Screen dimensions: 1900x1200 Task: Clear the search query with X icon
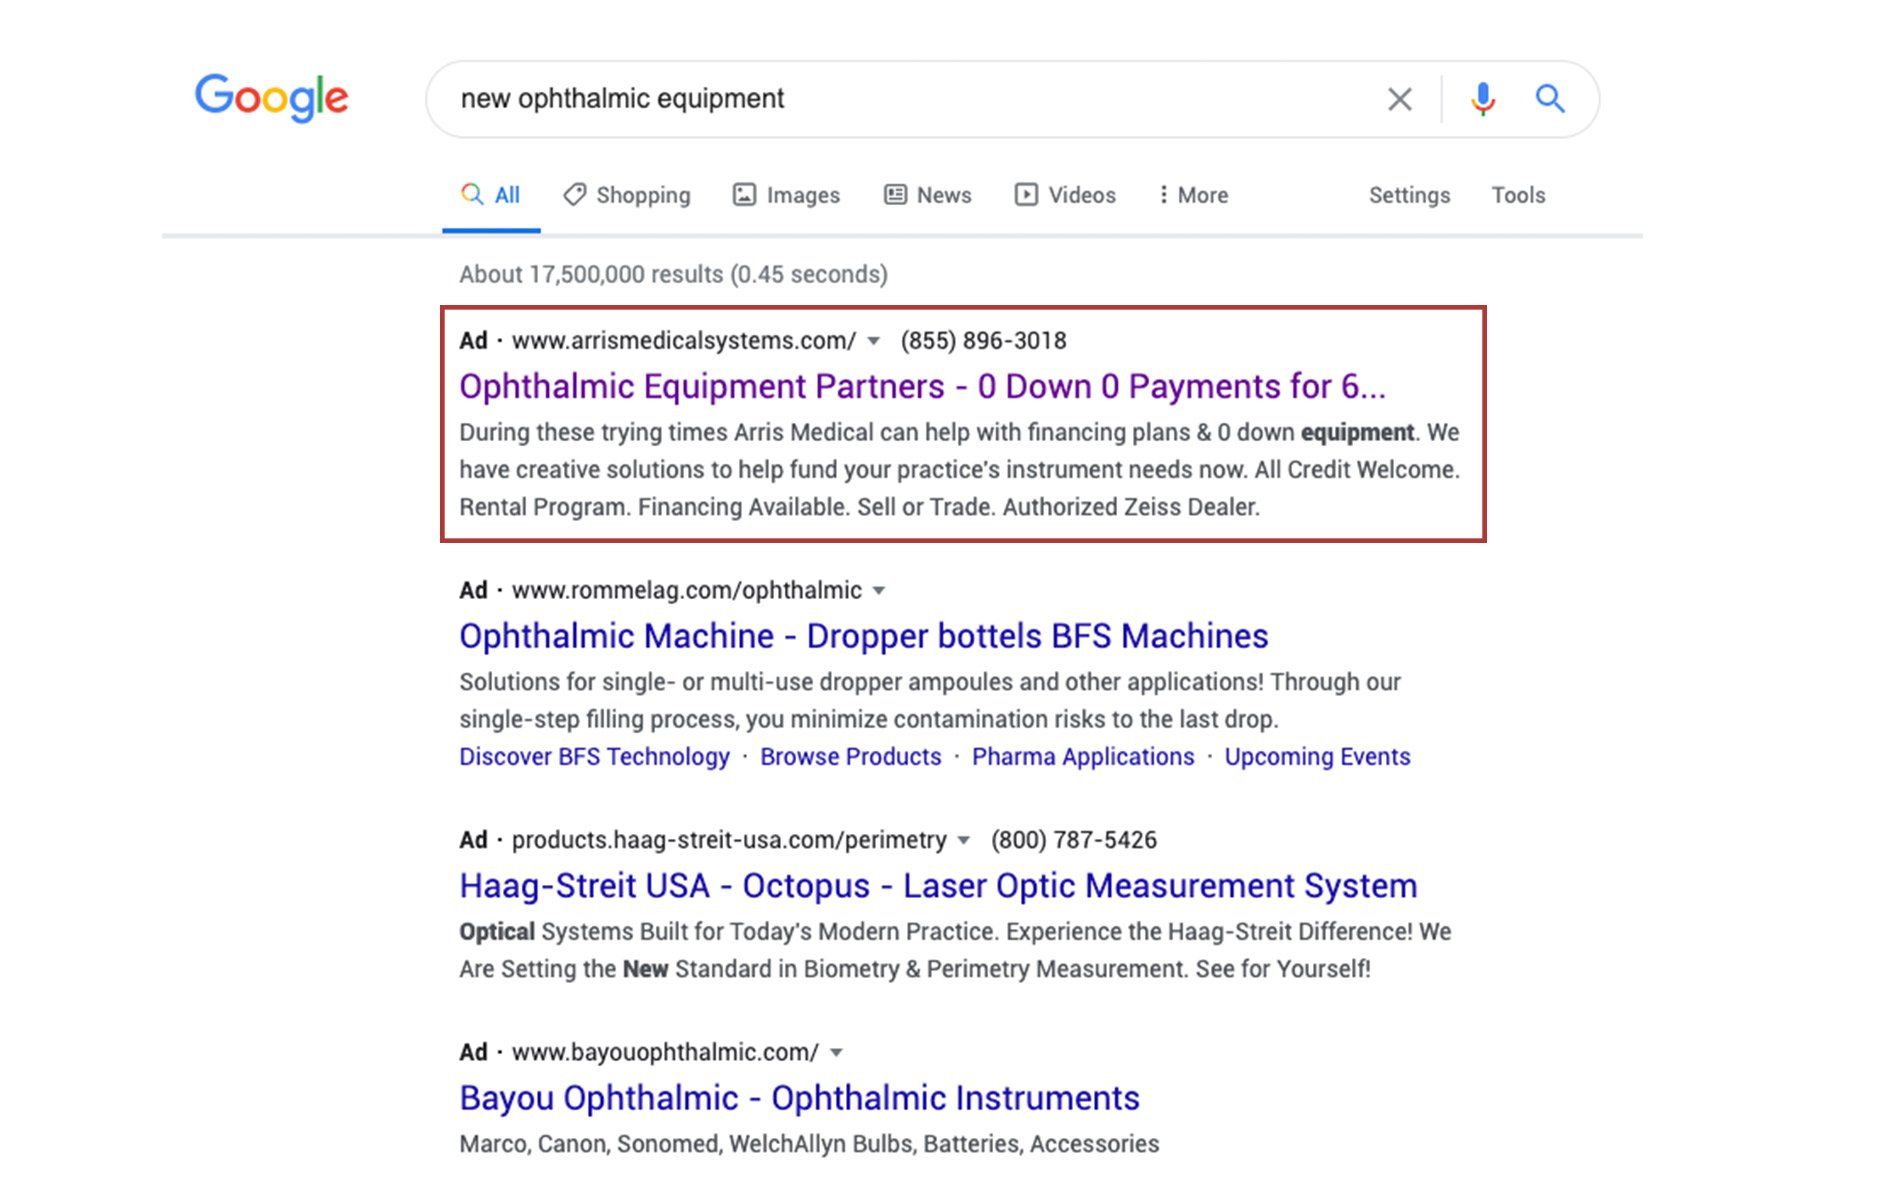[1399, 99]
